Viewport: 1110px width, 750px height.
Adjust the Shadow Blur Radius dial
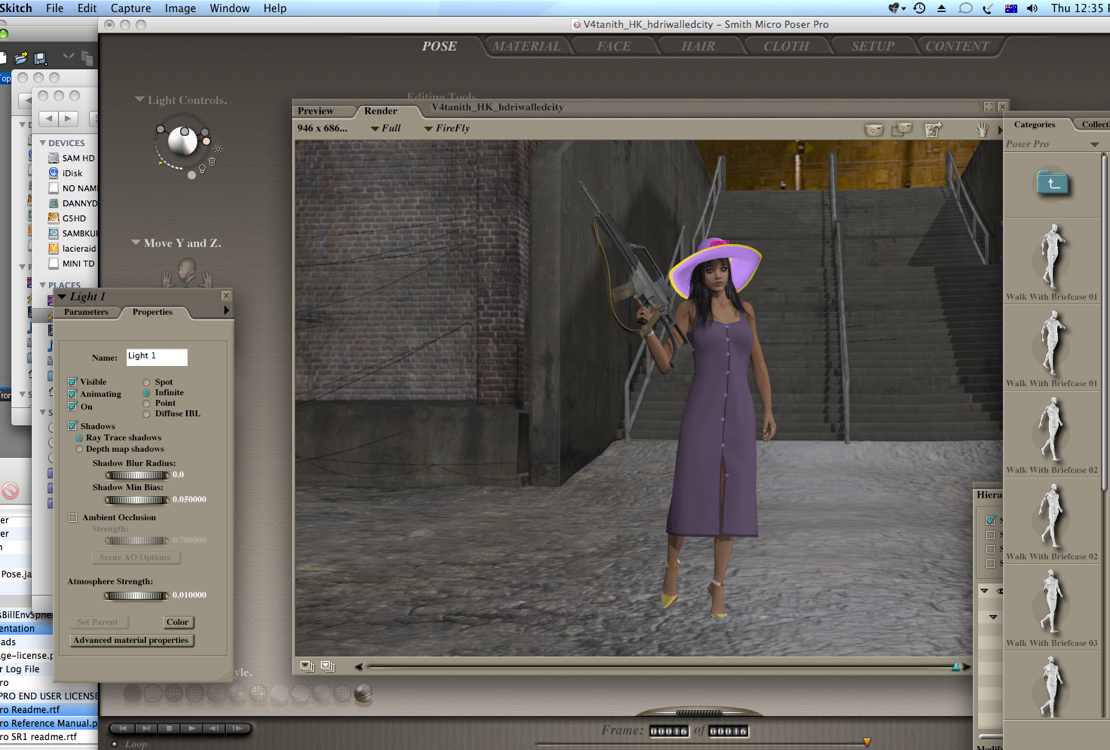(x=136, y=475)
